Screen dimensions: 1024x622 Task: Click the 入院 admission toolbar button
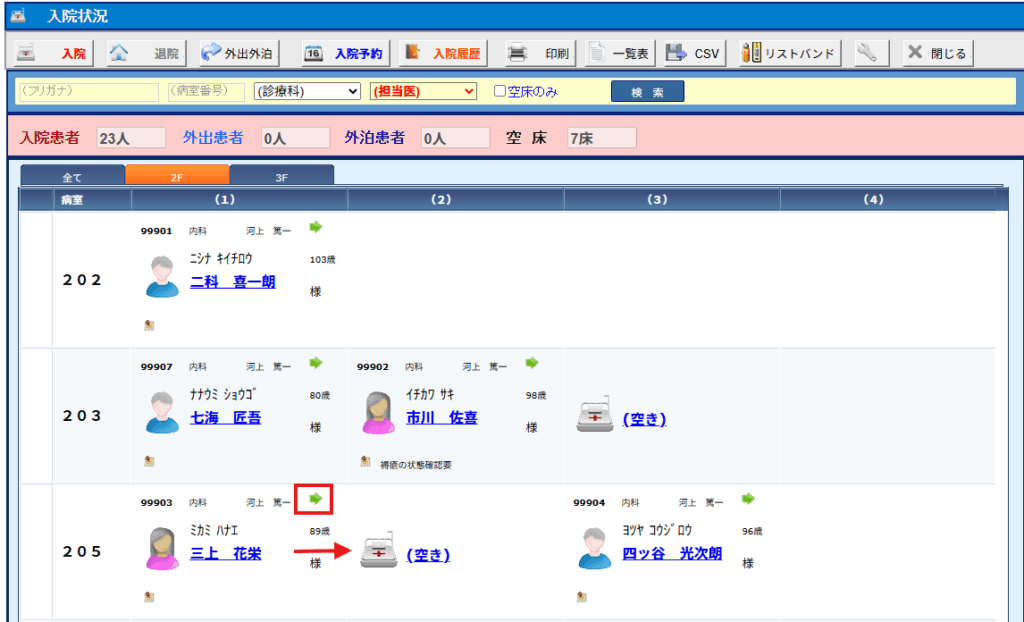(53, 53)
